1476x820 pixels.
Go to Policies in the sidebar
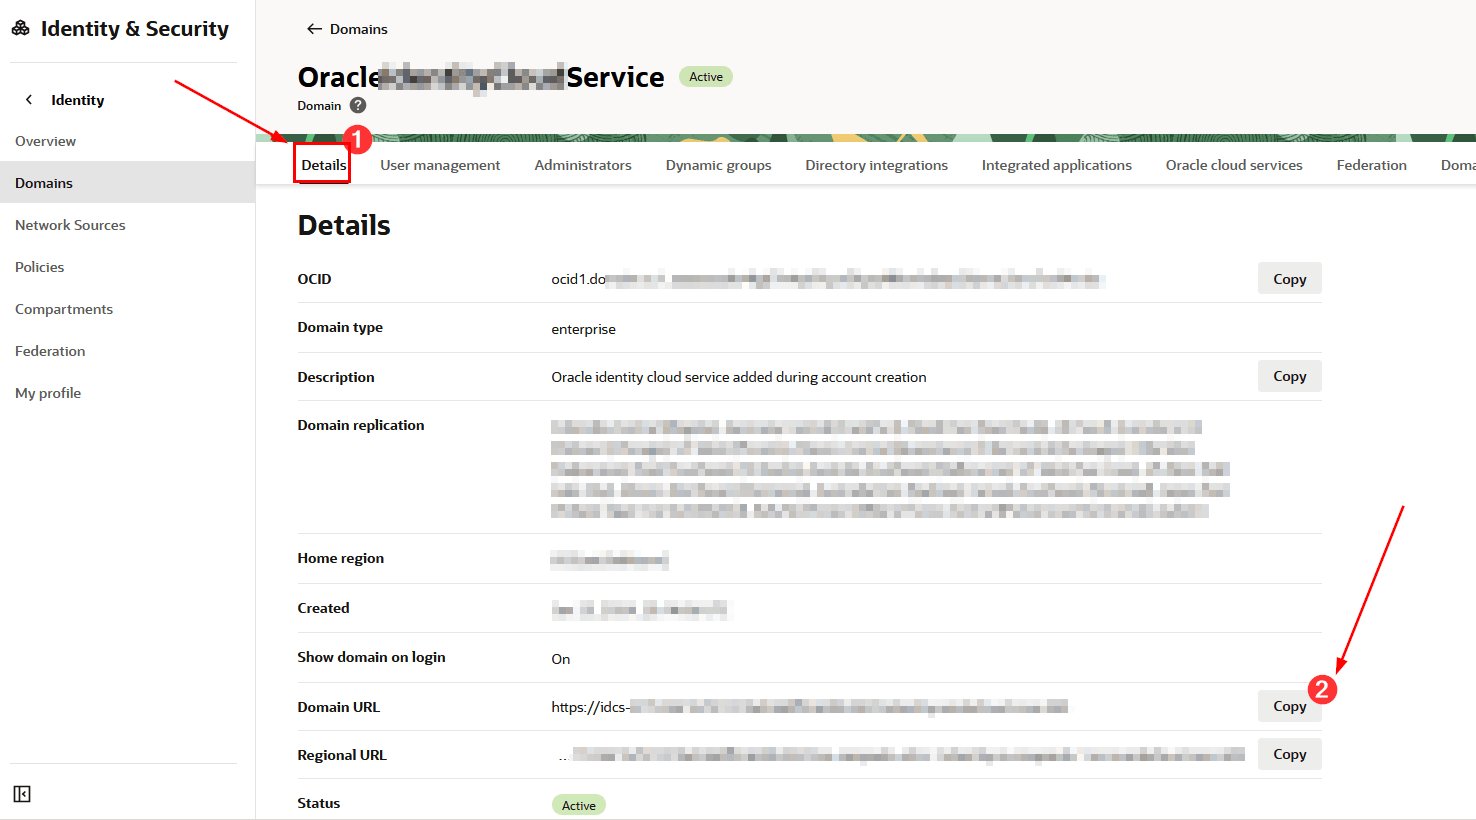point(39,267)
